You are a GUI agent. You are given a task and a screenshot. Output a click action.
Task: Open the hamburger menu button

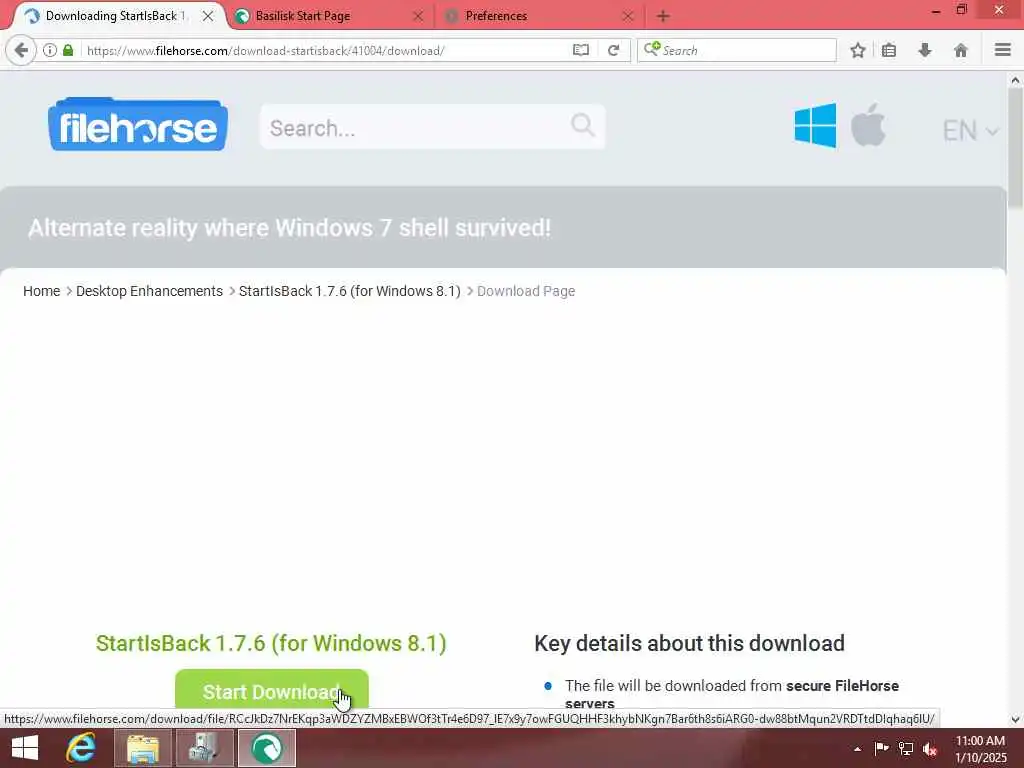point(1003,50)
